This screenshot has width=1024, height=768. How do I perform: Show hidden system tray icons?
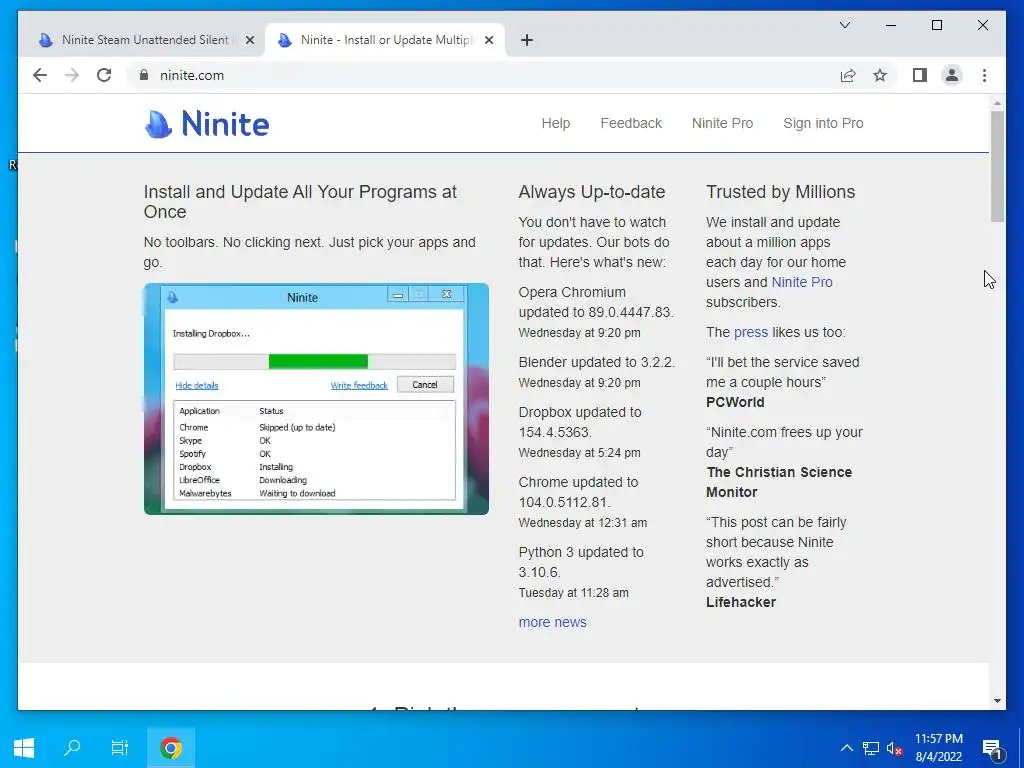click(x=846, y=748)
